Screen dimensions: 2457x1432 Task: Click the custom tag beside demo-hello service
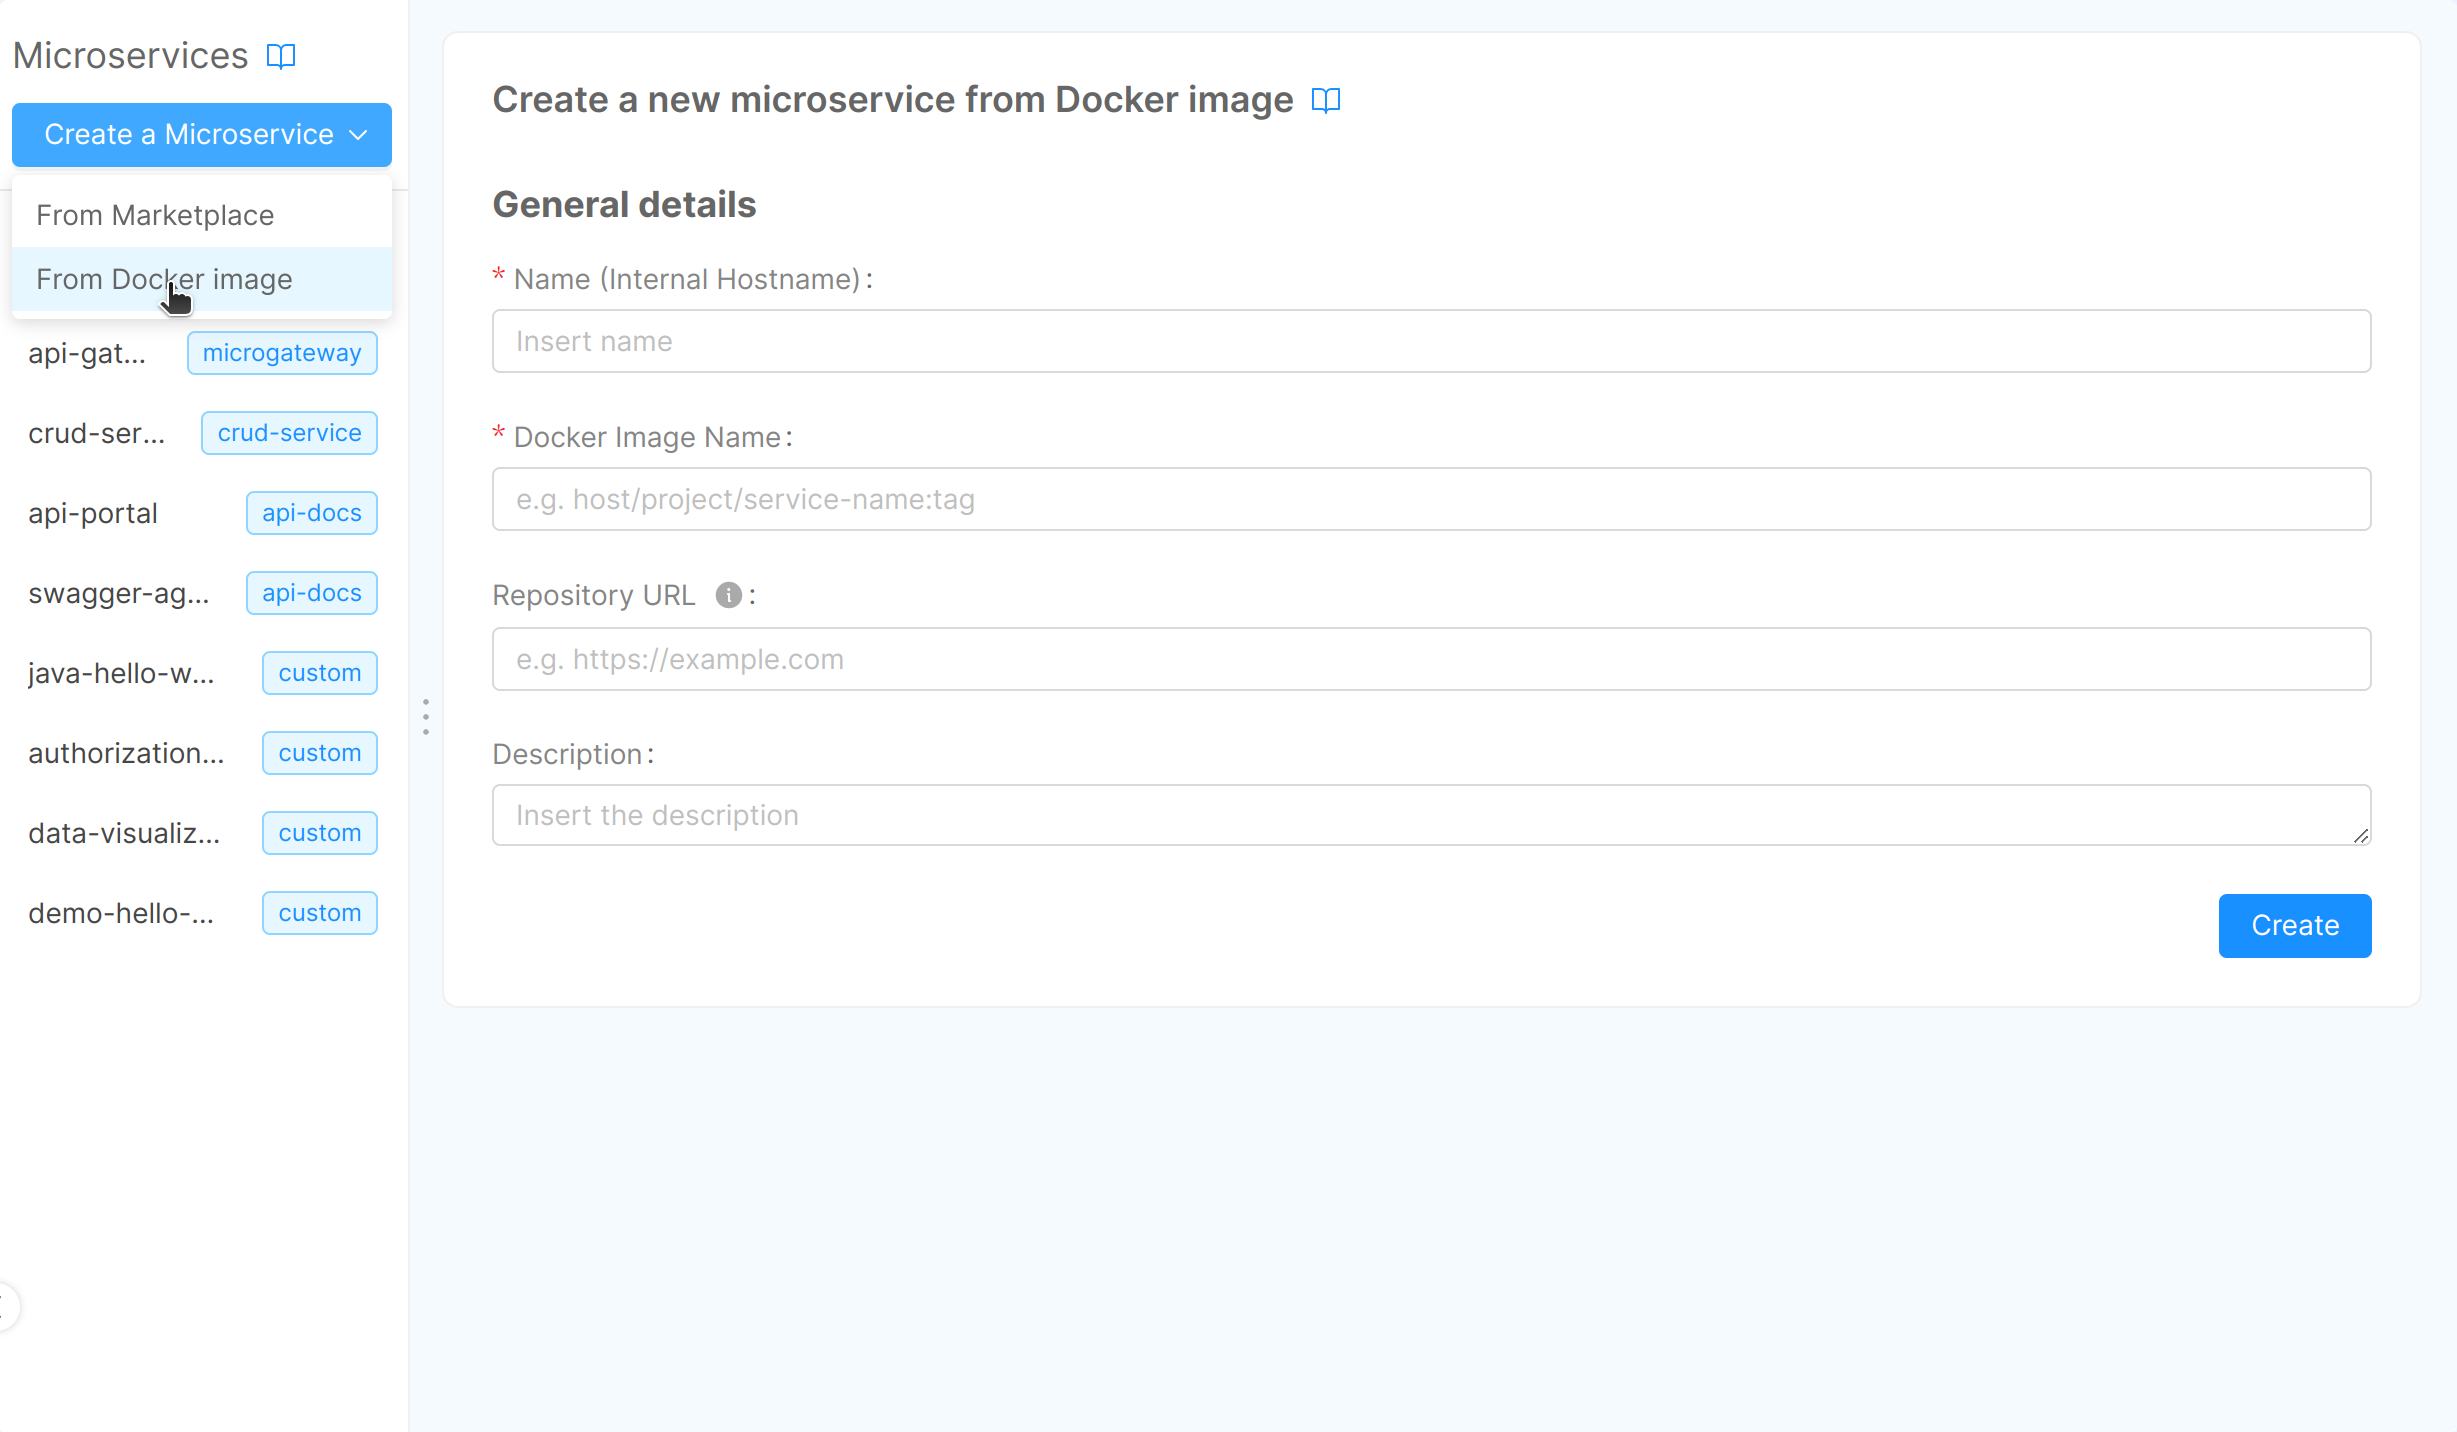click(318, 912)
